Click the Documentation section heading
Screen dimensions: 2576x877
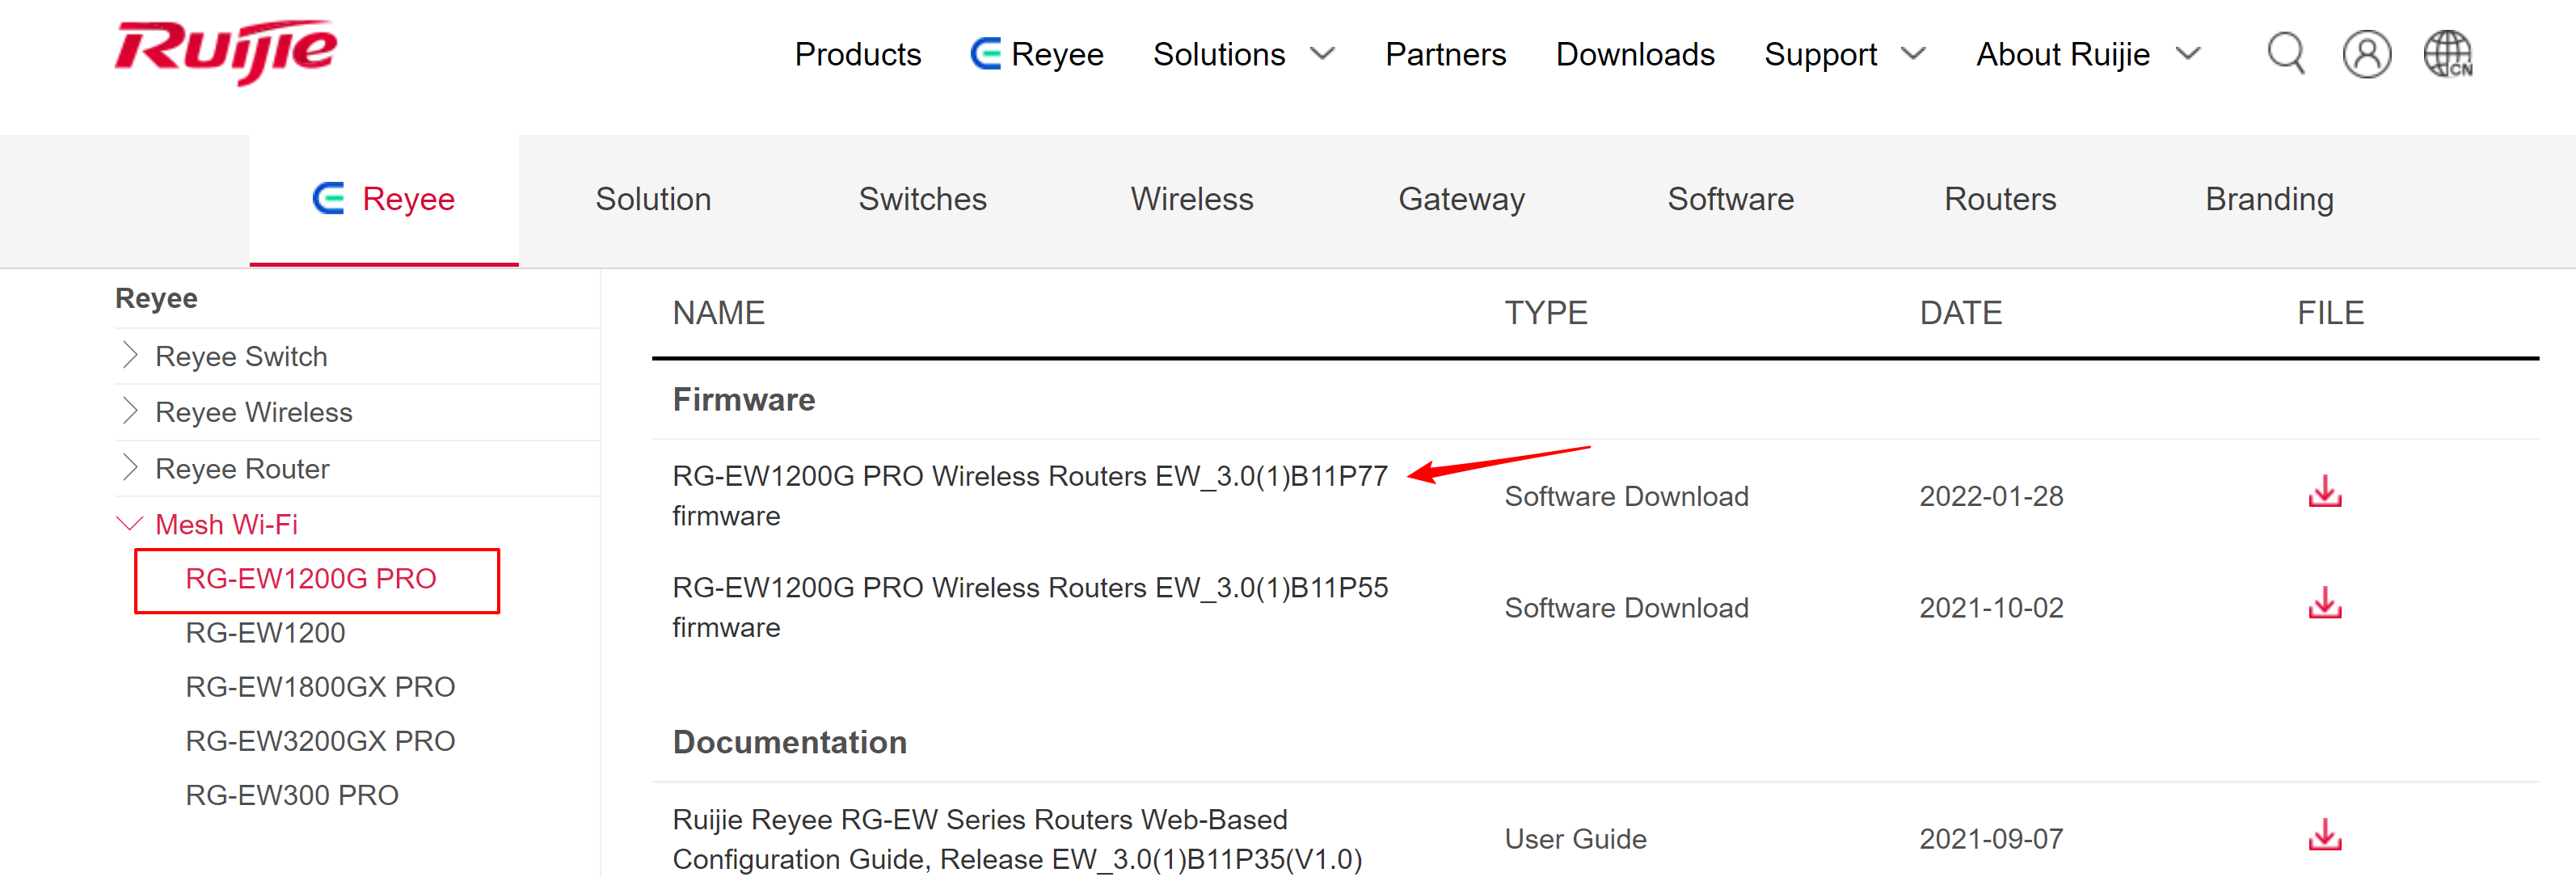pyautogui.click(x=789, y=742)
